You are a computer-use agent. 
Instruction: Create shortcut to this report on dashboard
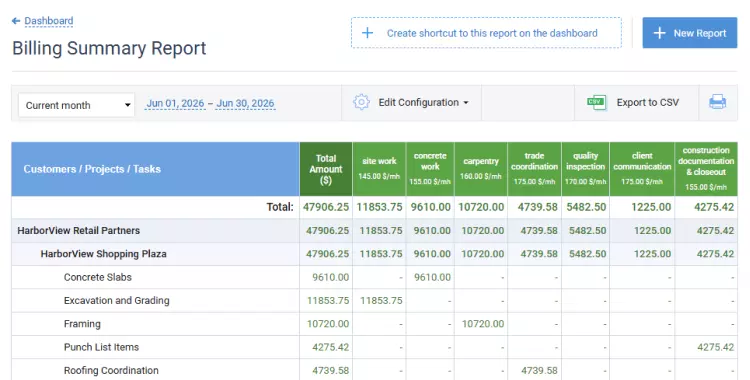(x=486, y=33)
